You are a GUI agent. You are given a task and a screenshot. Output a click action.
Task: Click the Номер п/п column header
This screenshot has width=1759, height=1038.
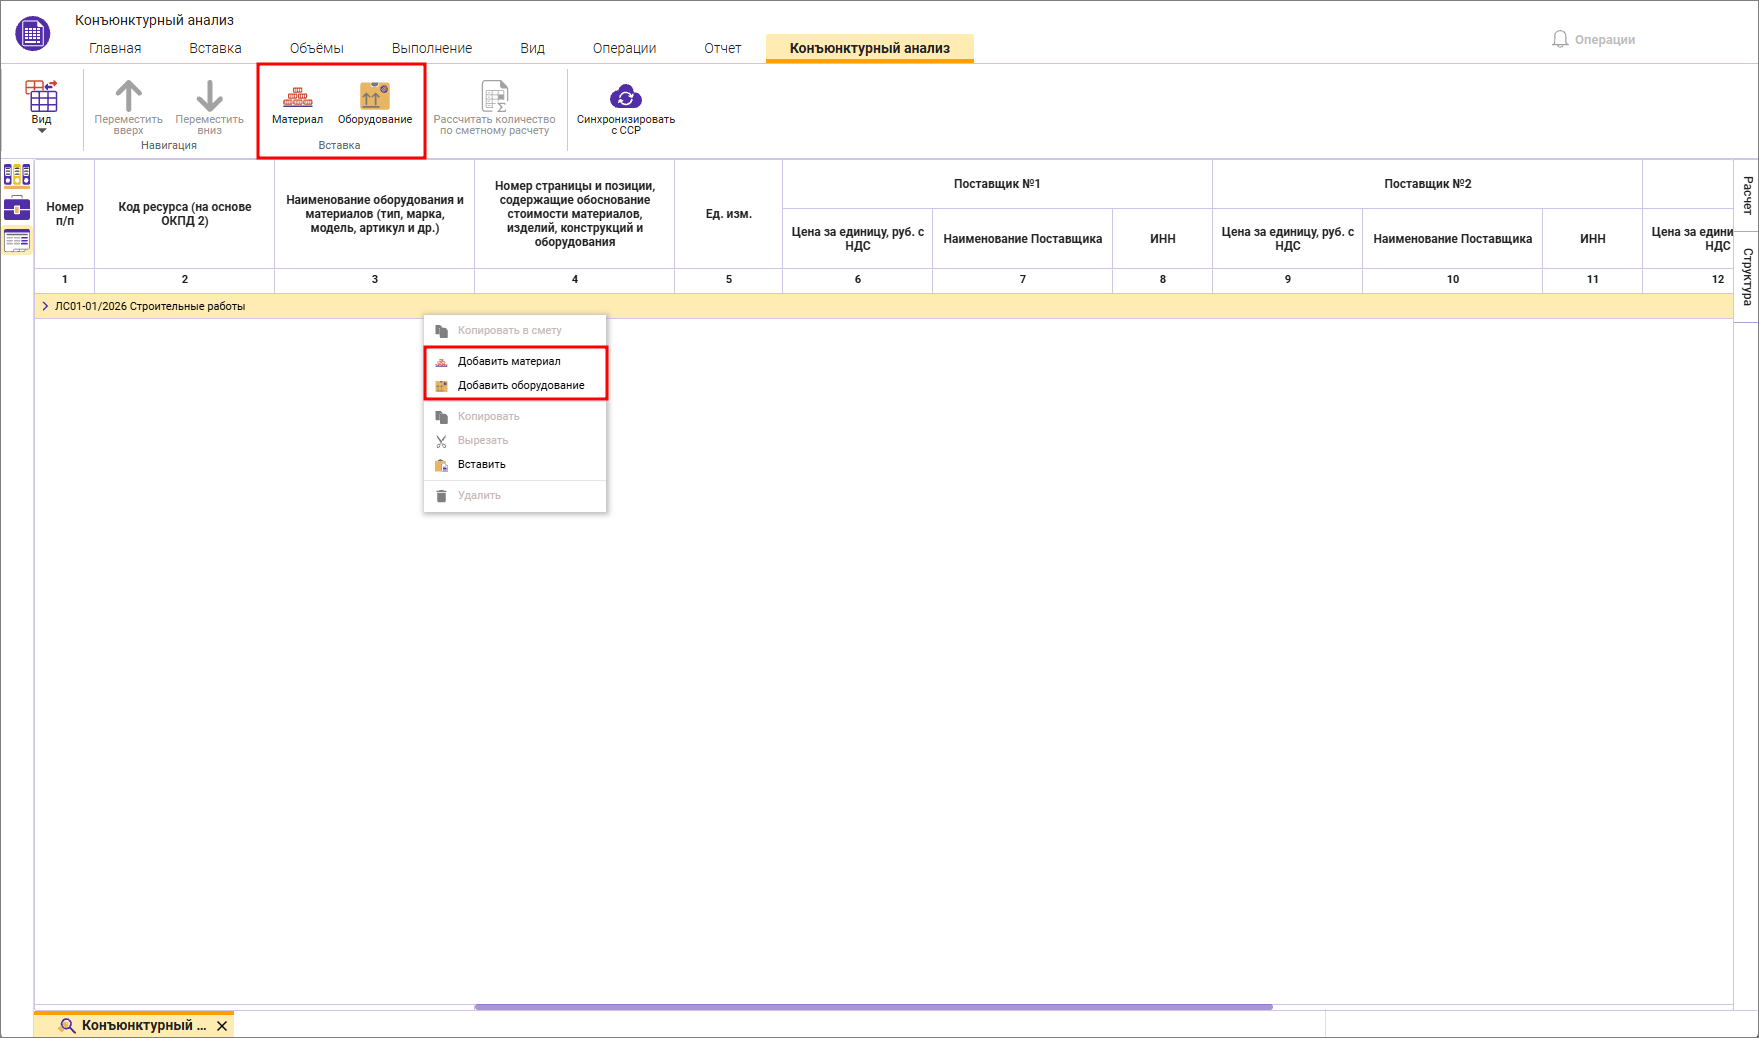(65, 214)
